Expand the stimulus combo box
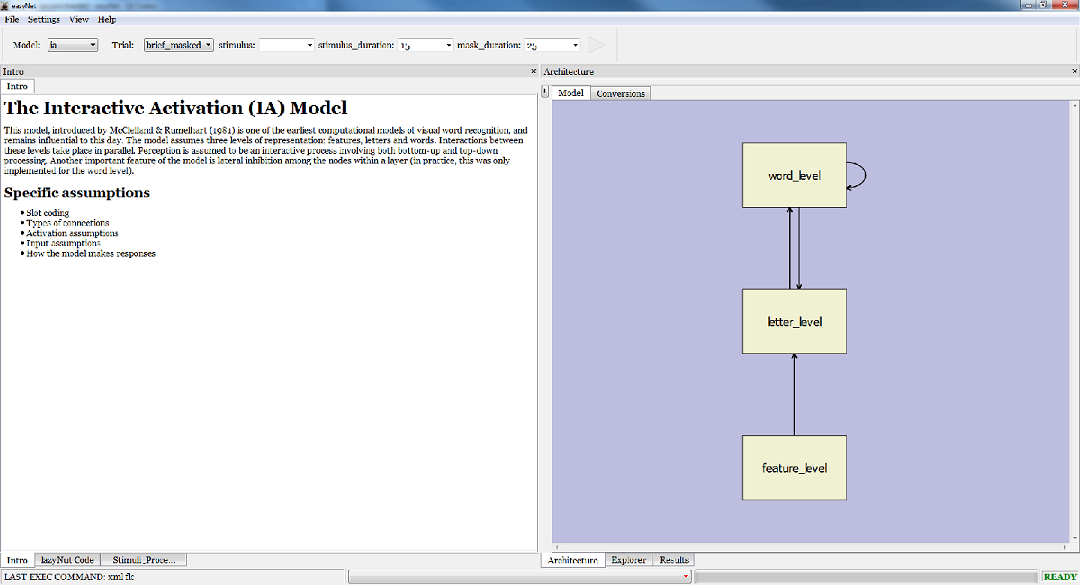This screenshot has width=1080, height=585. [308, 45]
